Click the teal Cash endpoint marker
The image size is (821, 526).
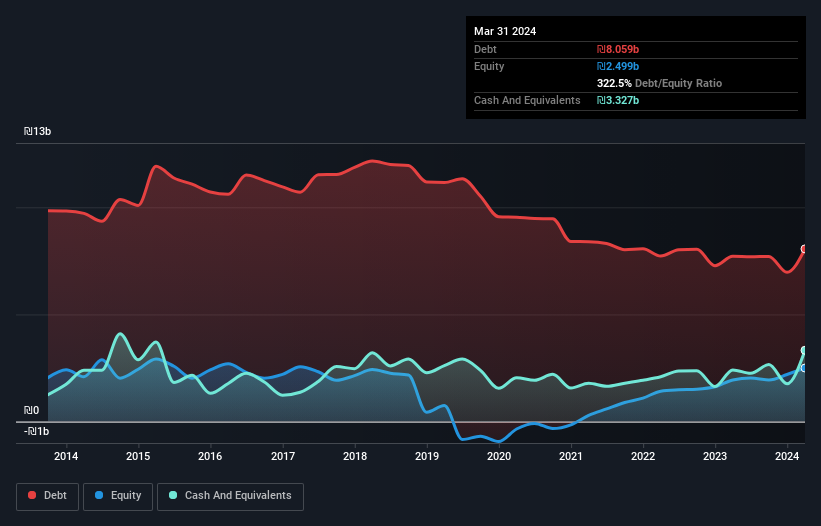(804, 350)
